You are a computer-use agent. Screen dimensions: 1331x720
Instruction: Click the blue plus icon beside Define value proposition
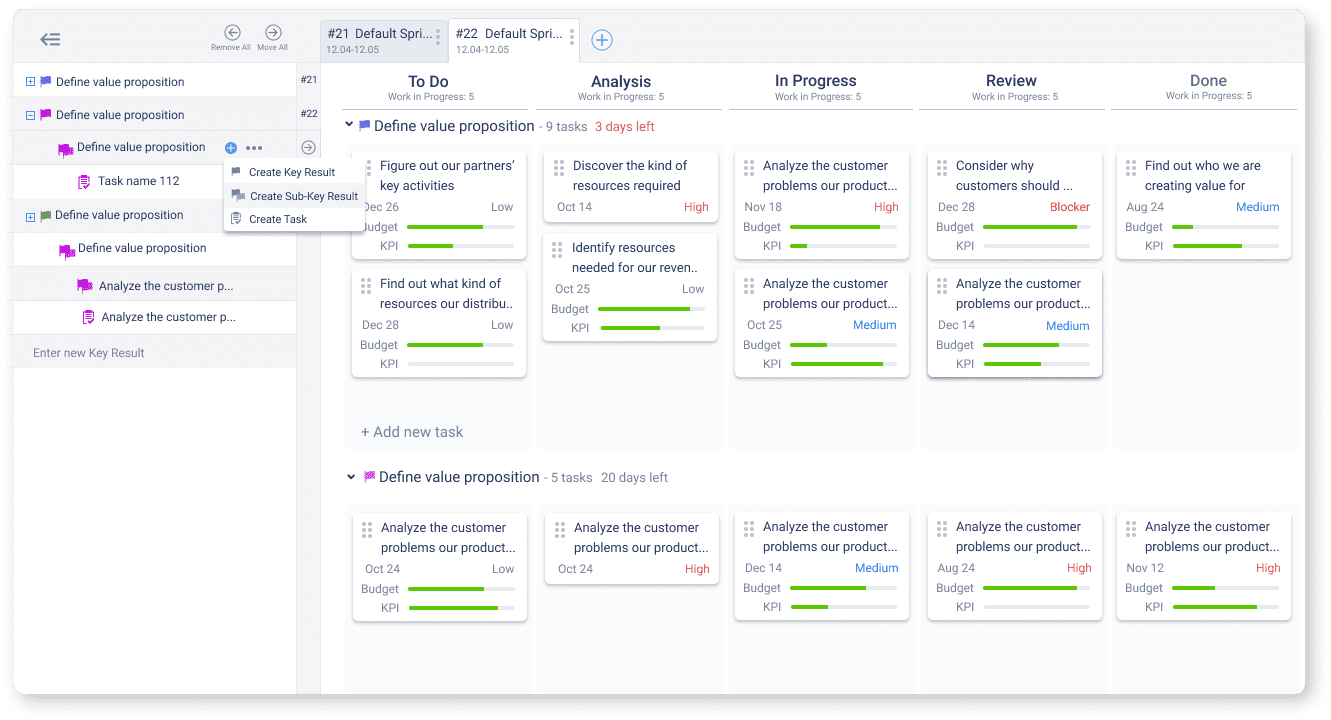tap(231, 148)
